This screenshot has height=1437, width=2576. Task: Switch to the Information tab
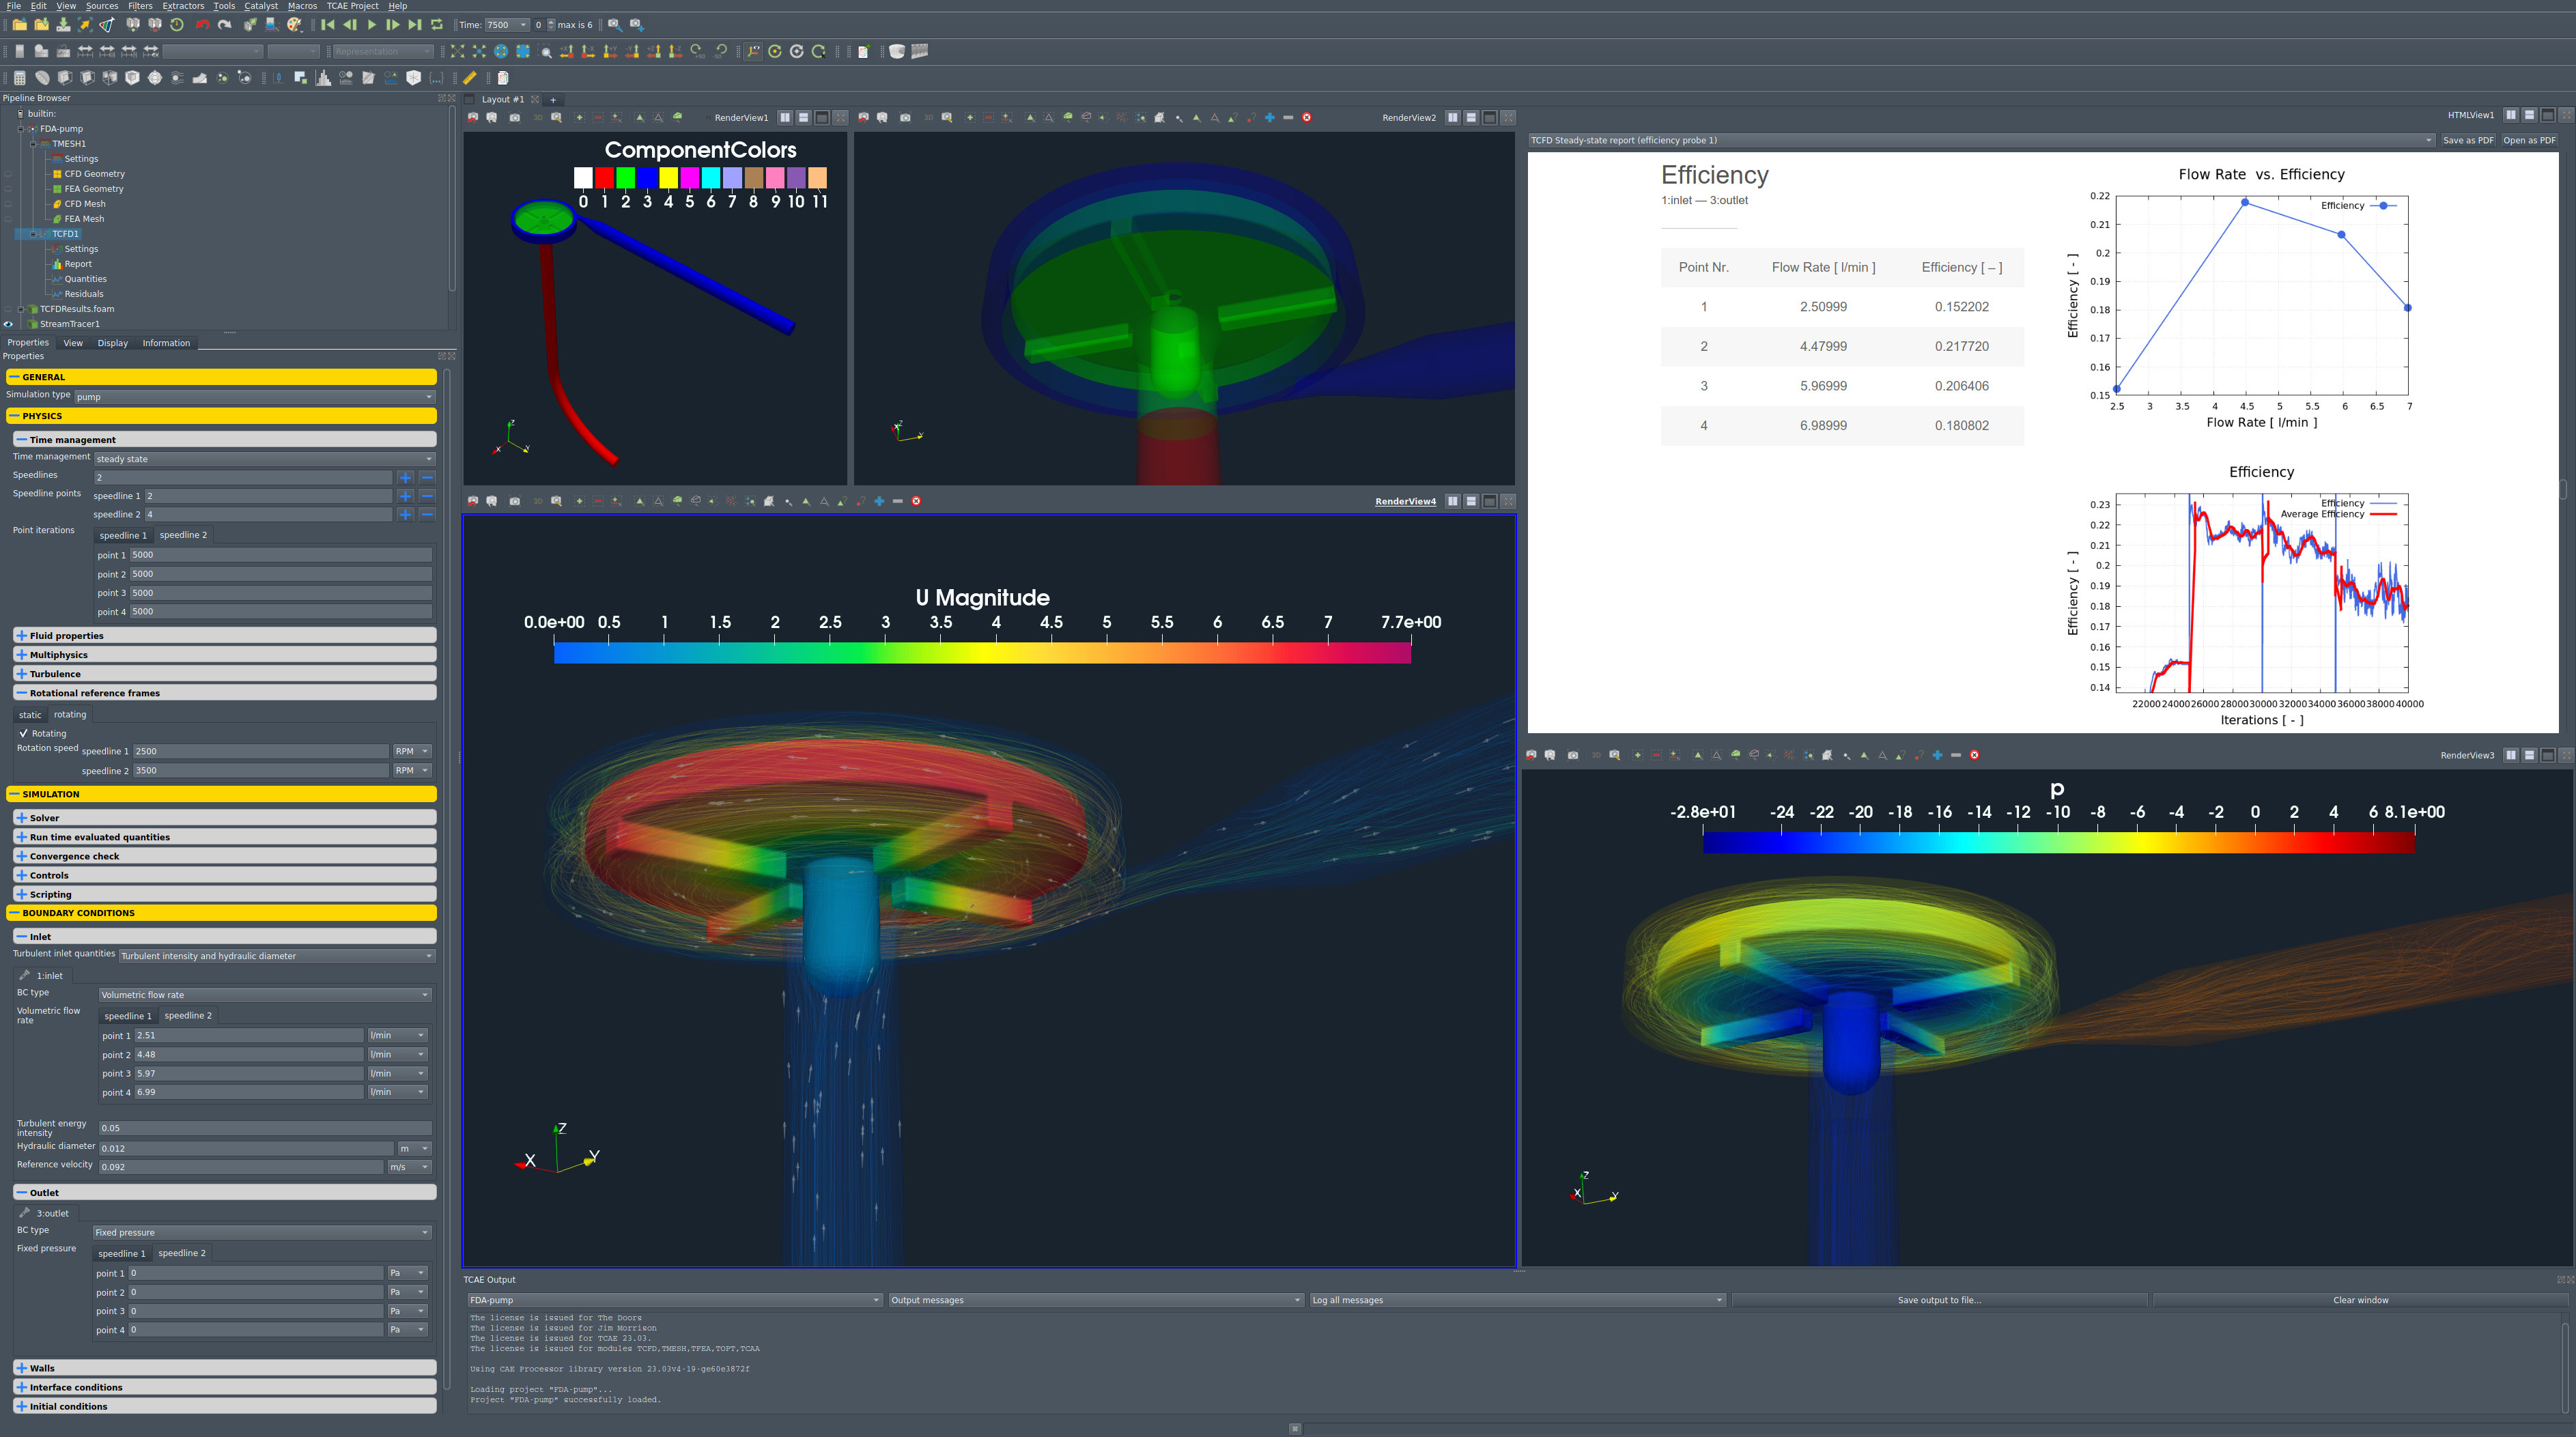(166, 343)
